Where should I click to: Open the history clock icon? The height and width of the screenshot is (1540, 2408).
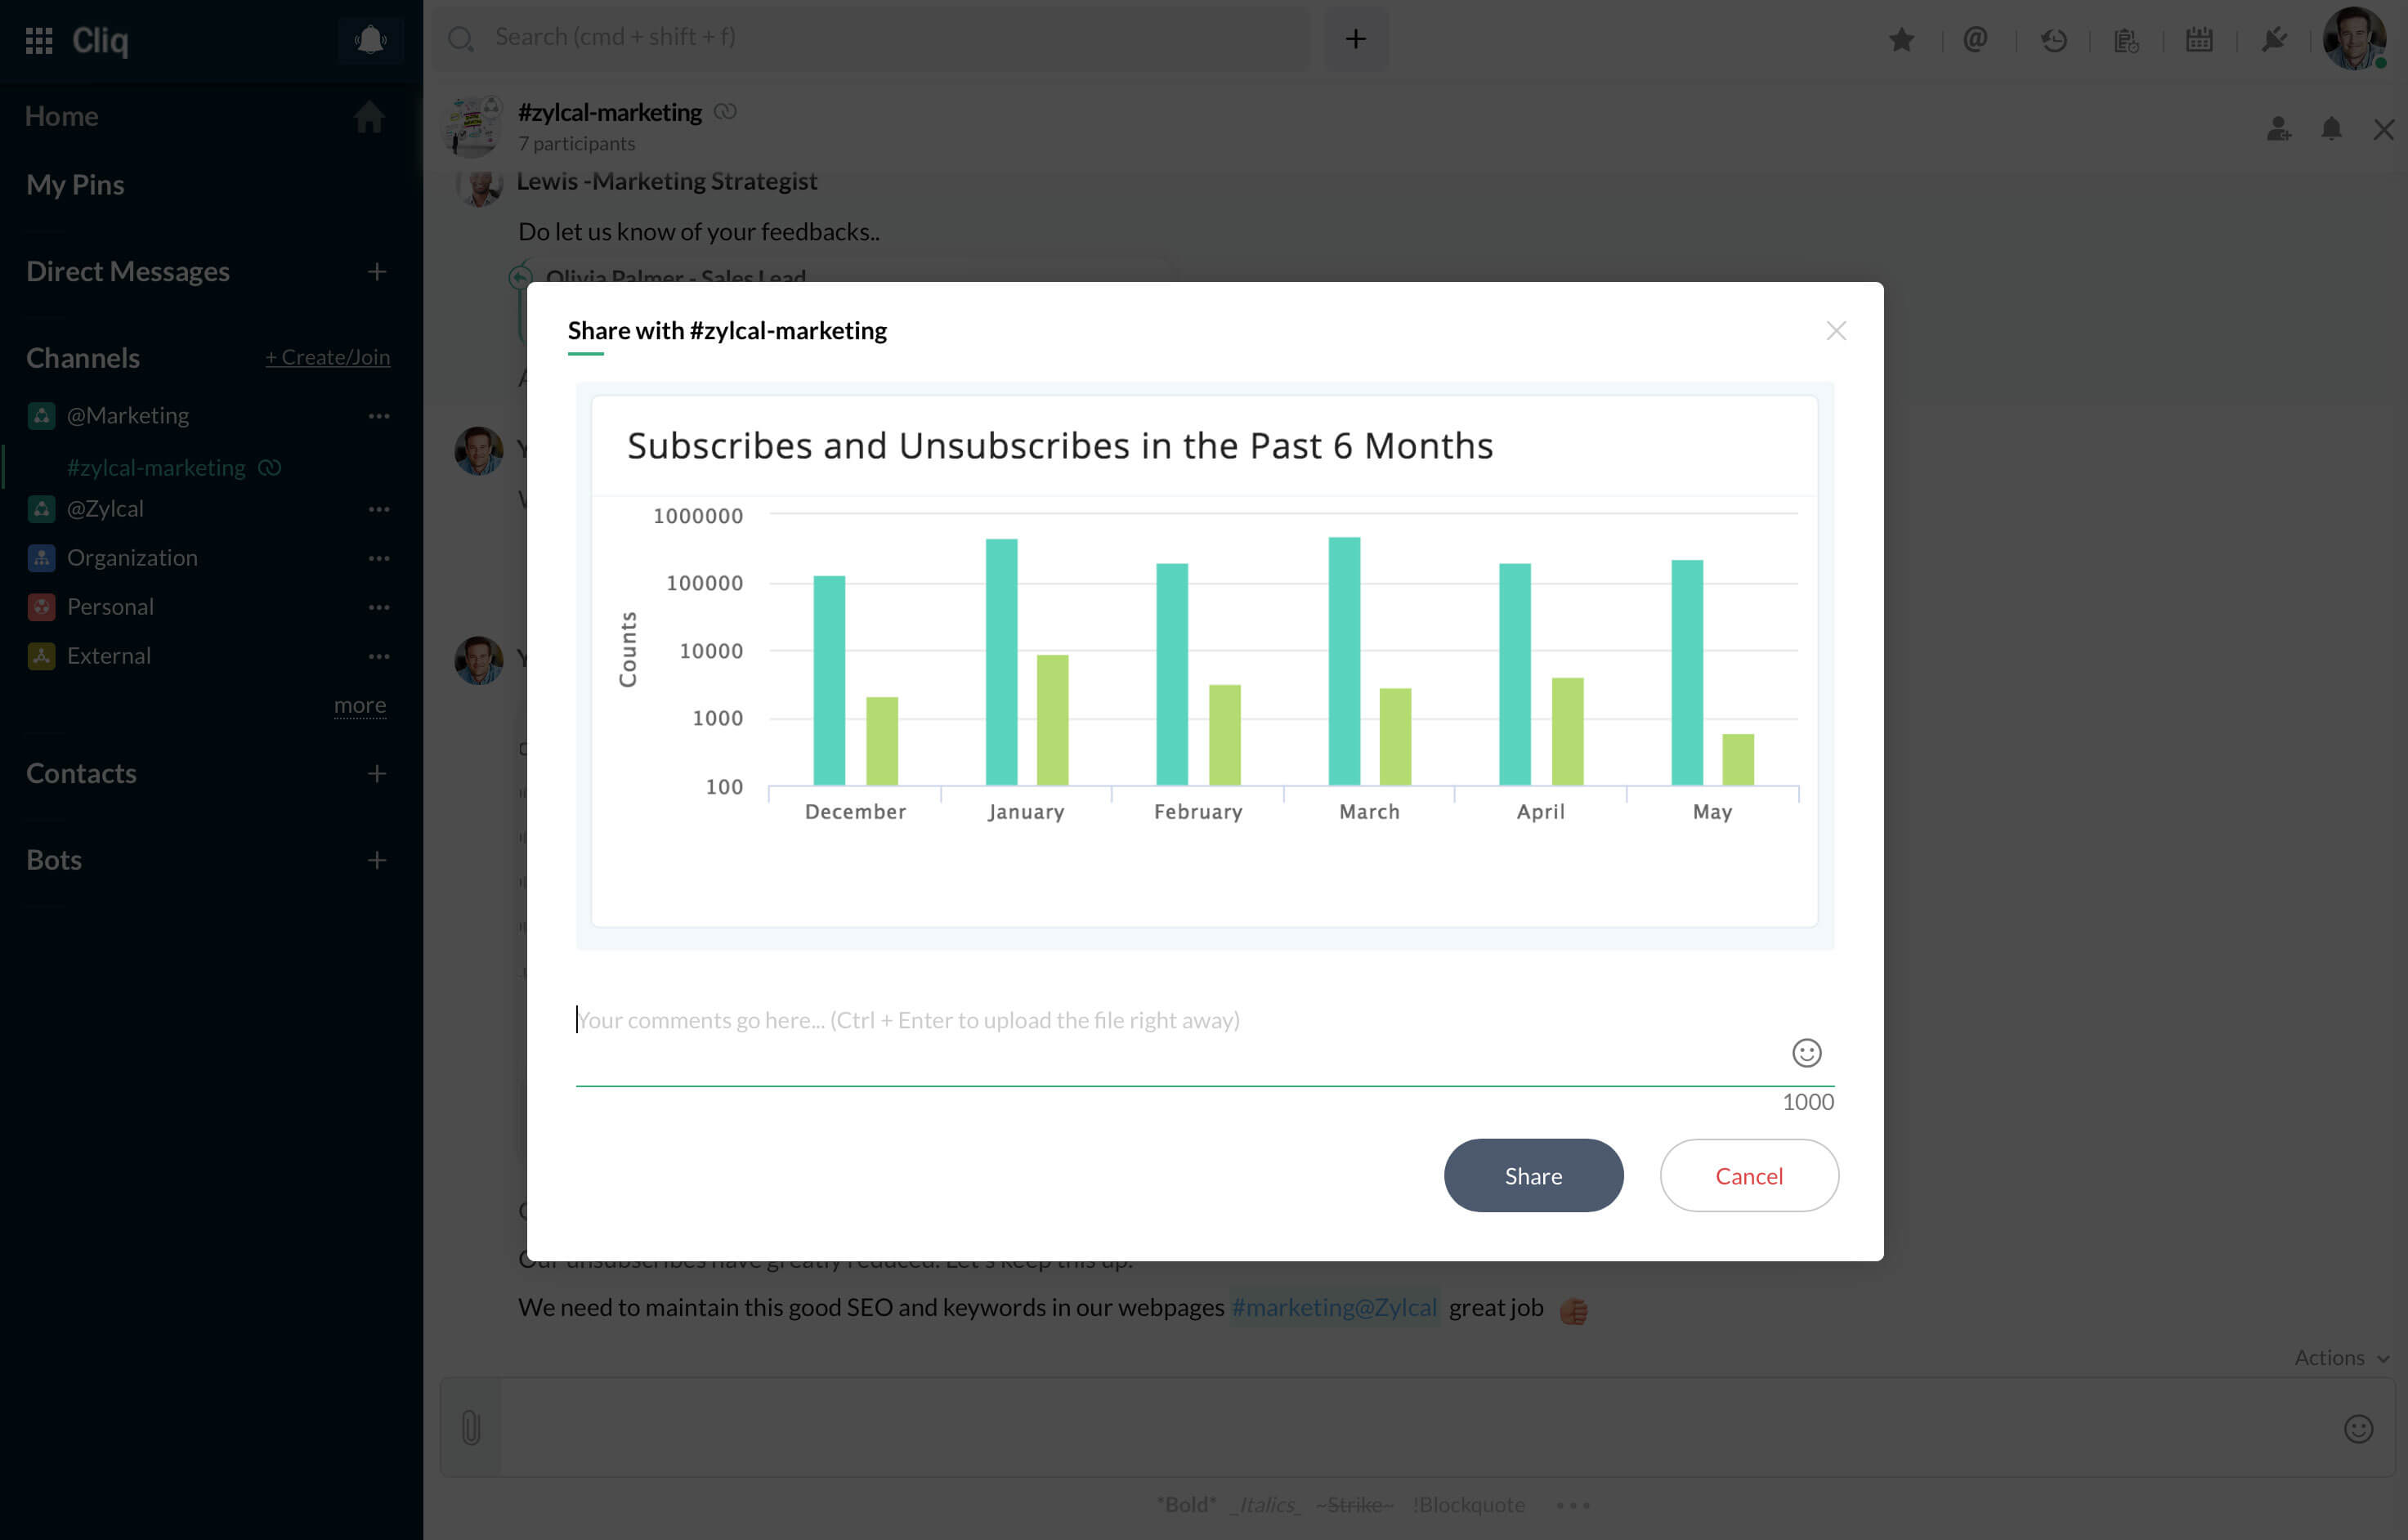(2053, 40)
